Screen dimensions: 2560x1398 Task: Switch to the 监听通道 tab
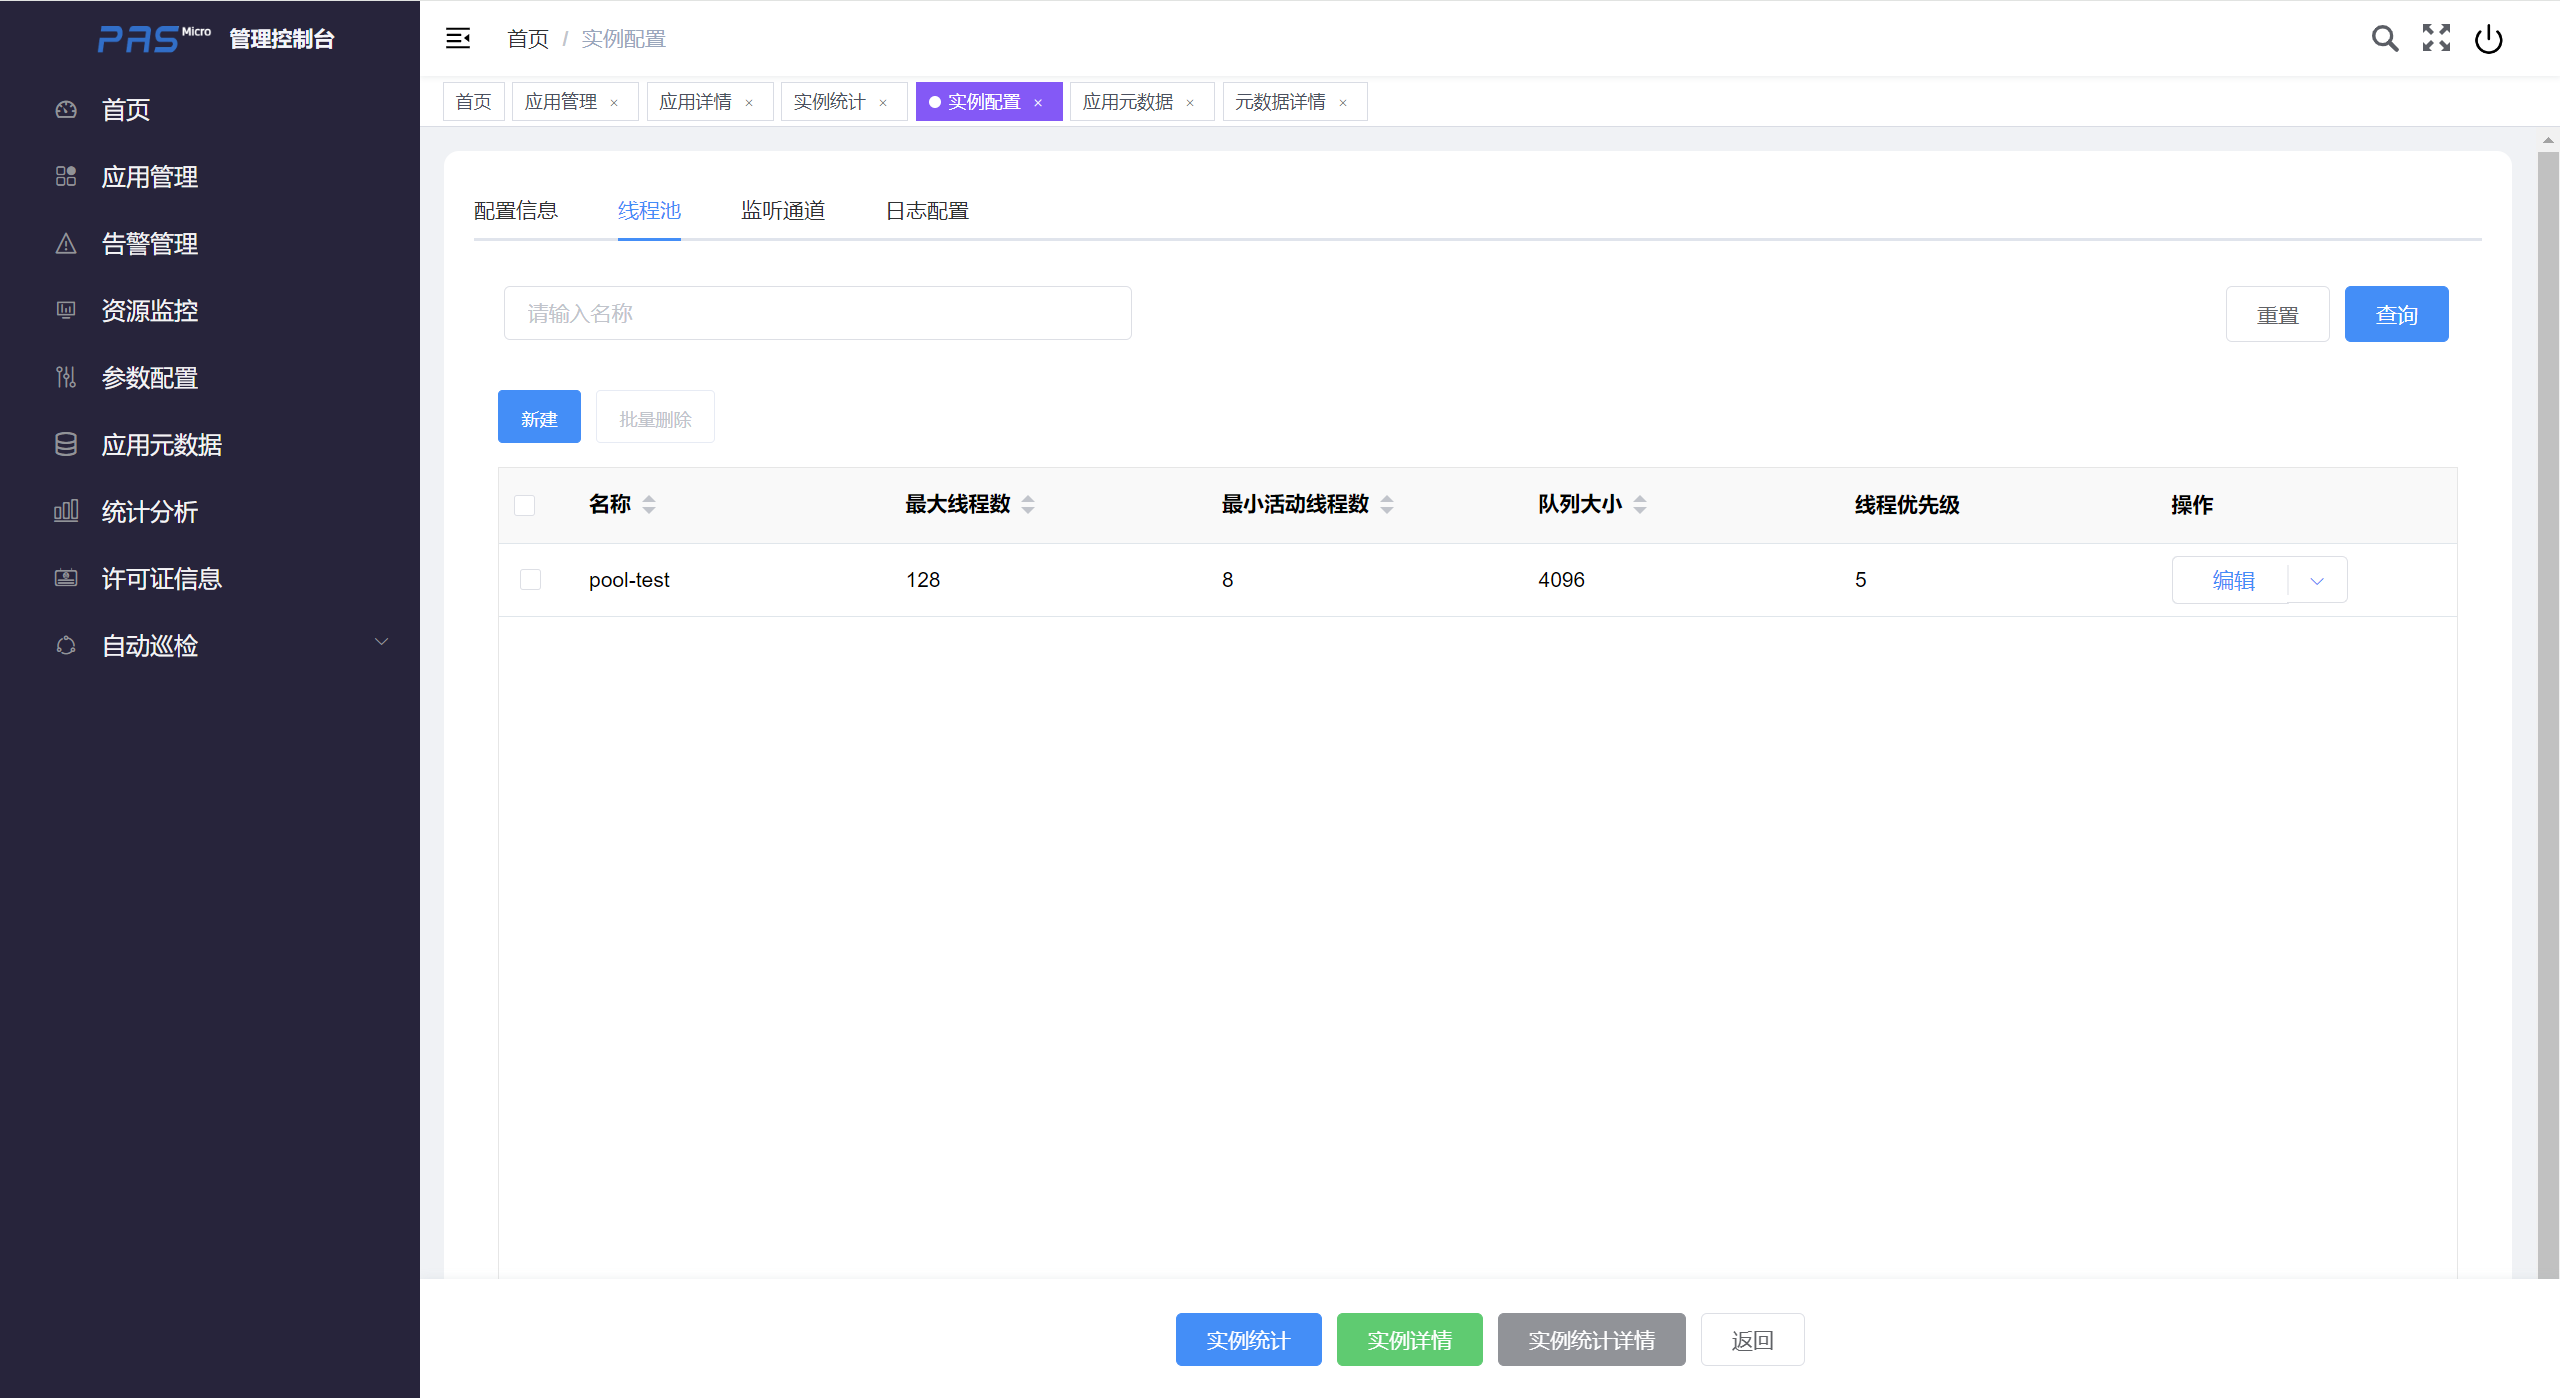pos(783,211)
